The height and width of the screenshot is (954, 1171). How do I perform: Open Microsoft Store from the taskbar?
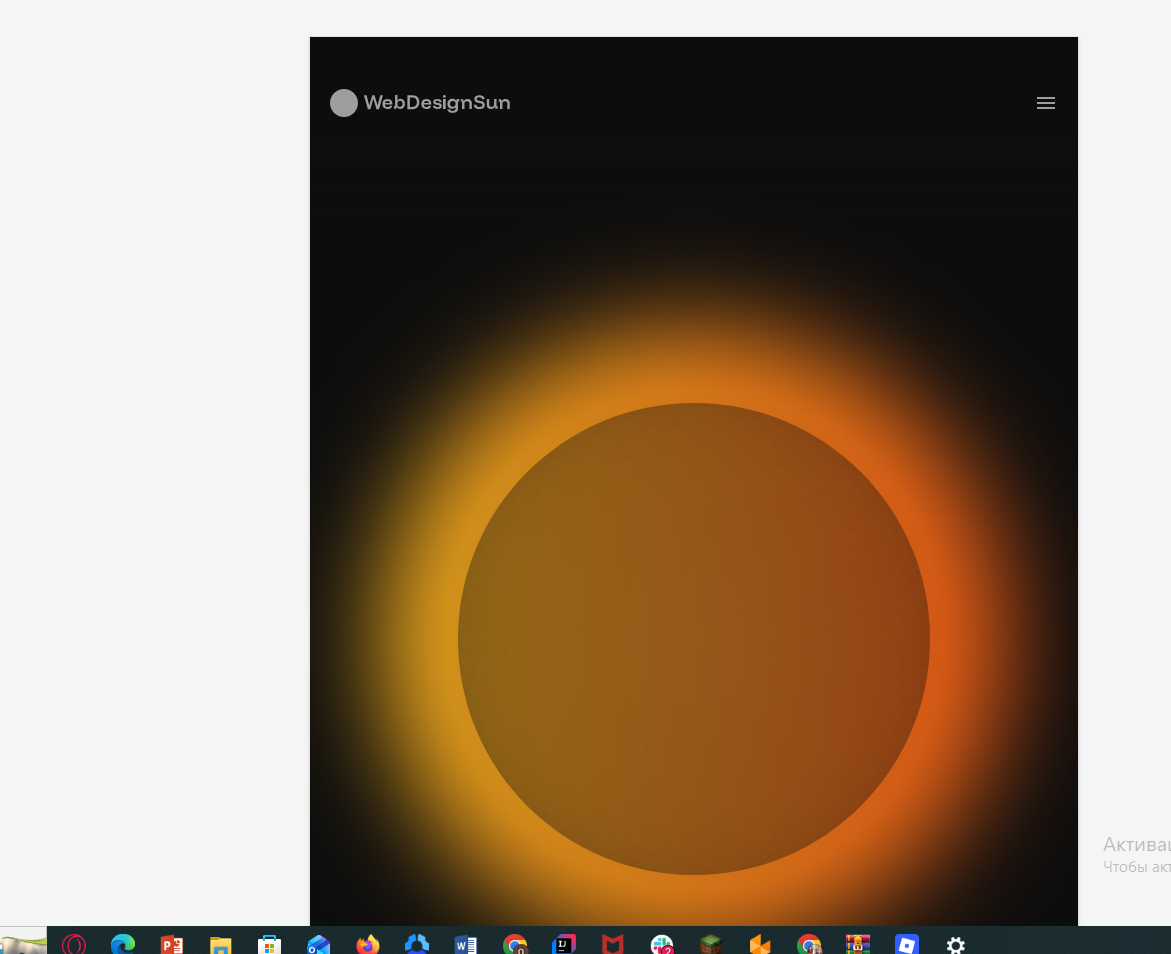270,944
